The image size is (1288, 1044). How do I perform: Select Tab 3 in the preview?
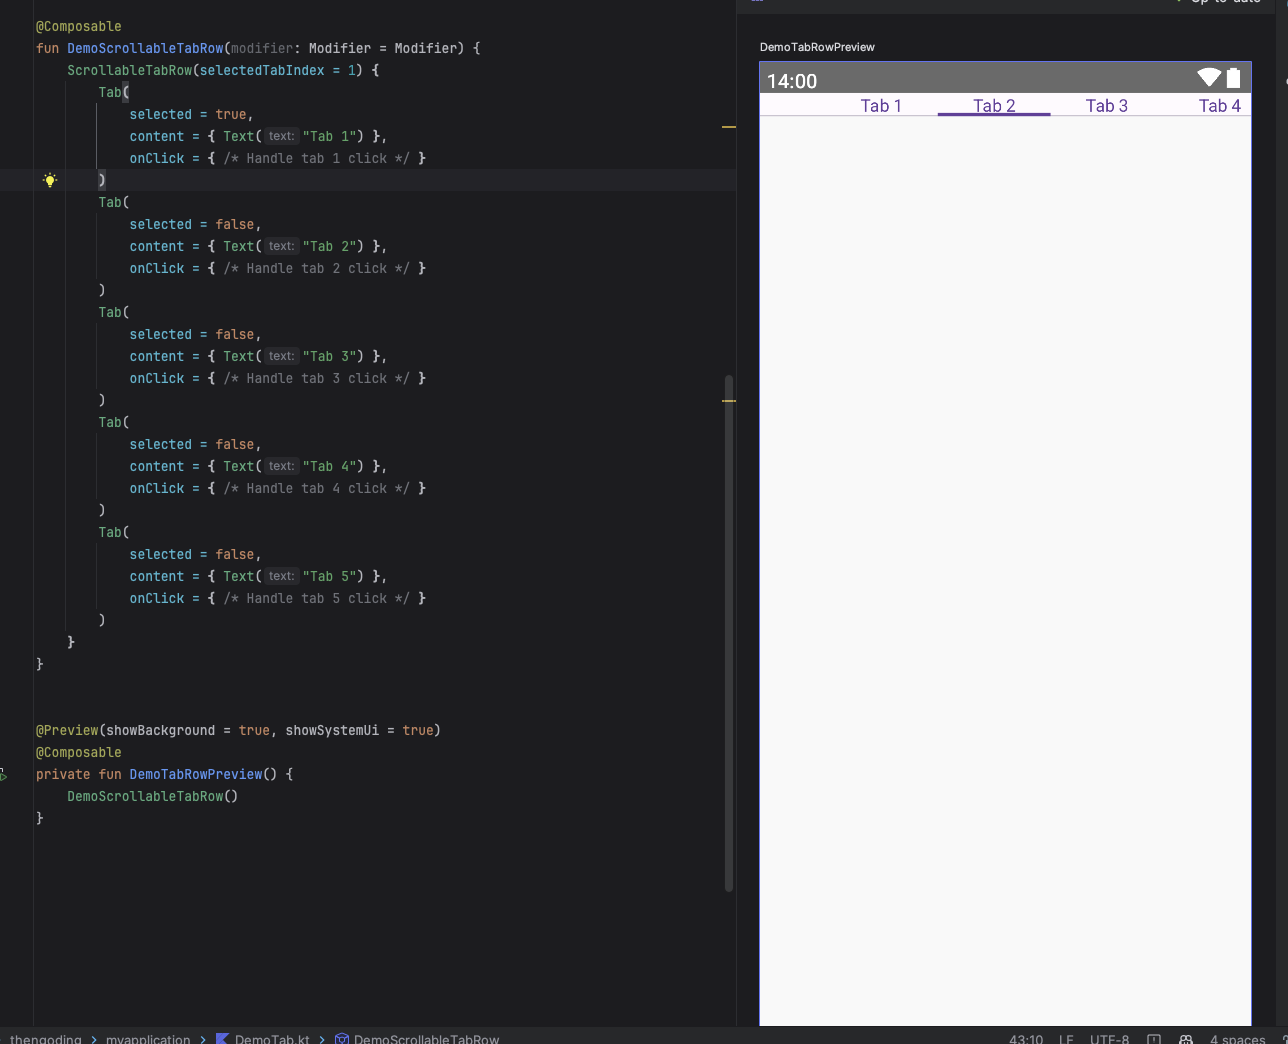[x=1107, y=106]
